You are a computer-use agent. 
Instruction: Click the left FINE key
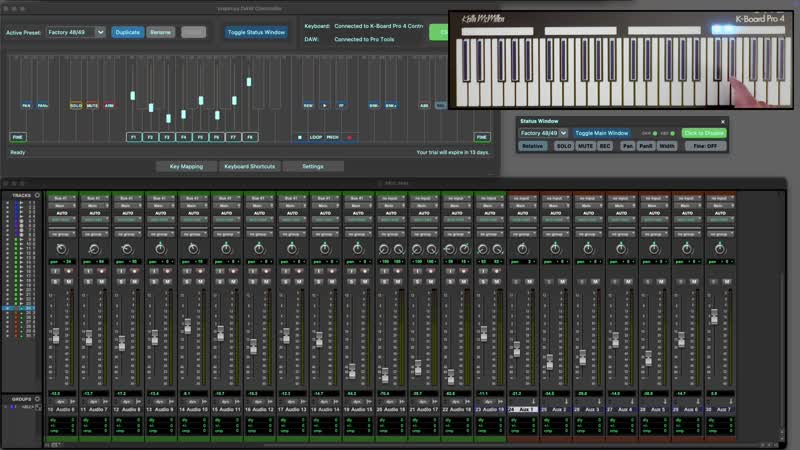pyautogui.click(x=18, y=137)
